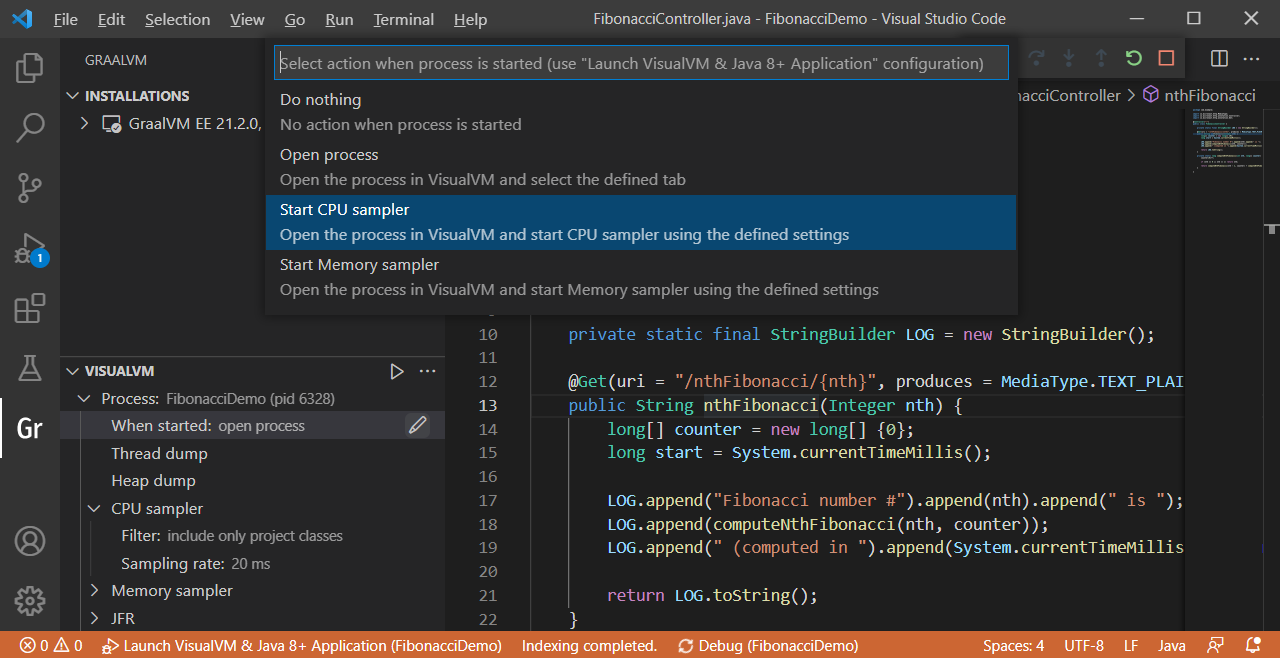The width and height of the screenshot is (1280, 658).
Task: Change language mode via 'Java'
Action: [x=1172, y=646]
